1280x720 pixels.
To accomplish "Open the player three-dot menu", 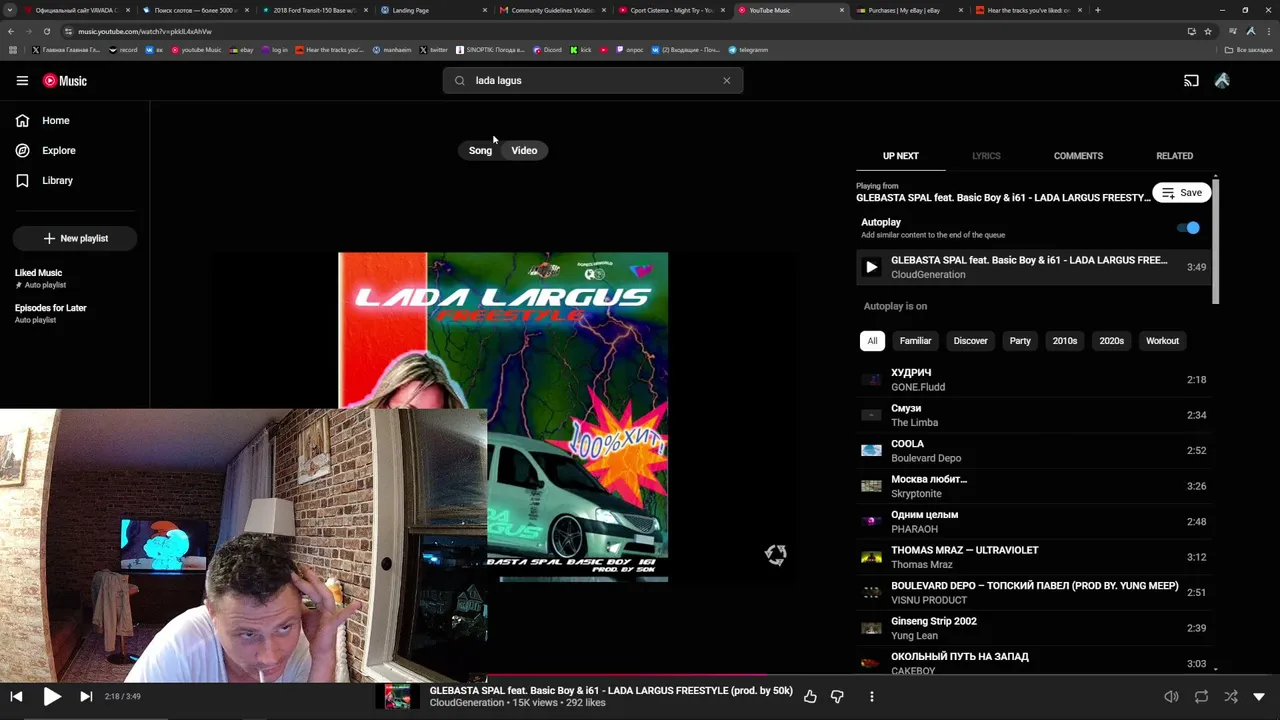I will [x=872, y=697].
